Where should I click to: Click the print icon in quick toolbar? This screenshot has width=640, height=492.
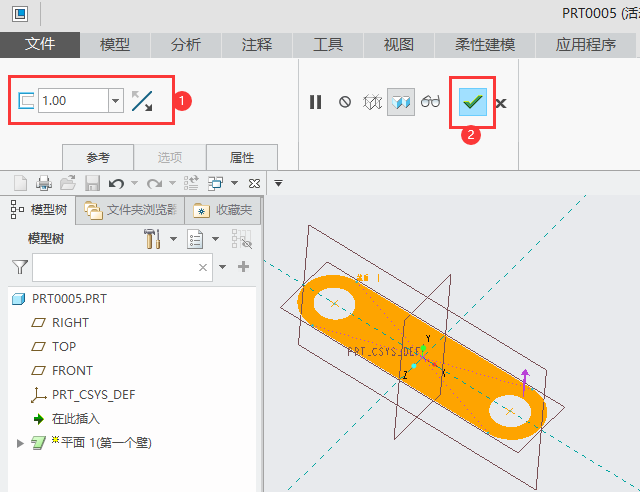point(44,183)
